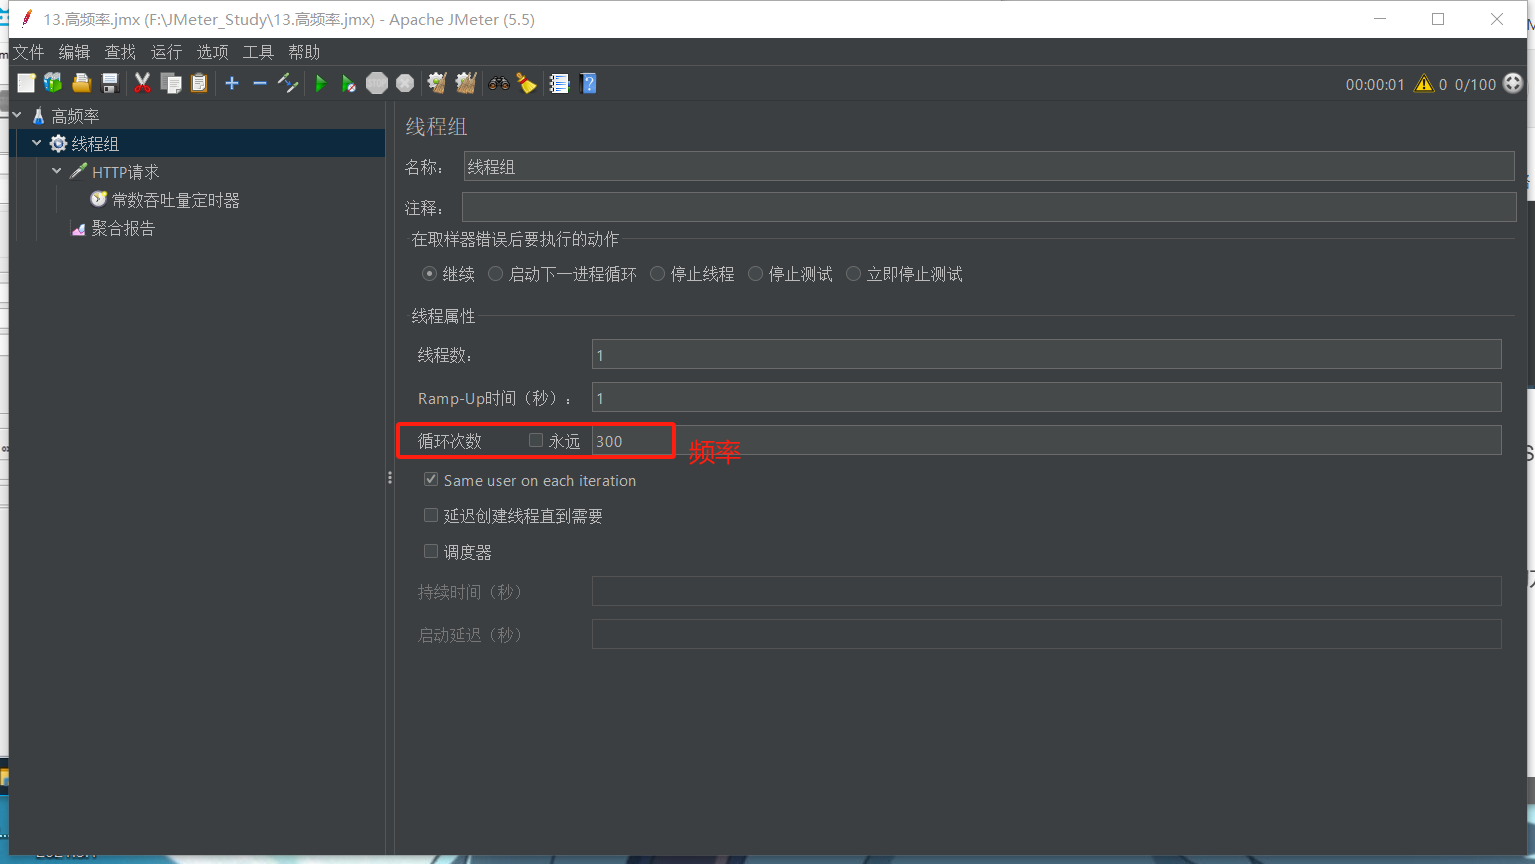Click the Paste clipboard icon
1535x864 pixels.
point(199,83)
